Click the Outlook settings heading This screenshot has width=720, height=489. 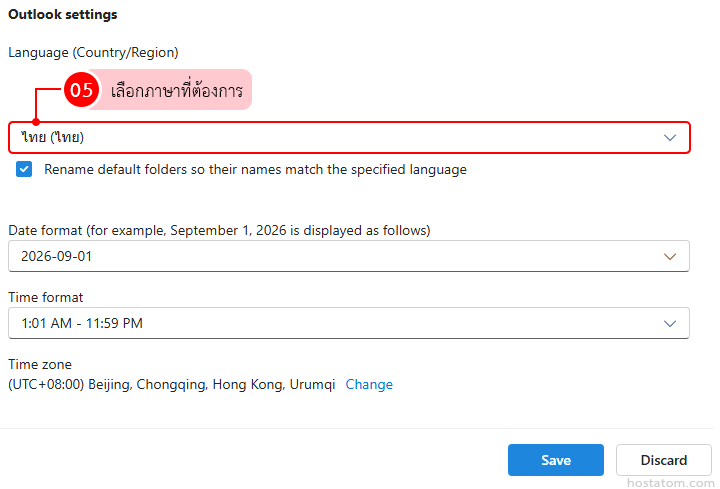[x=63, y=14]
